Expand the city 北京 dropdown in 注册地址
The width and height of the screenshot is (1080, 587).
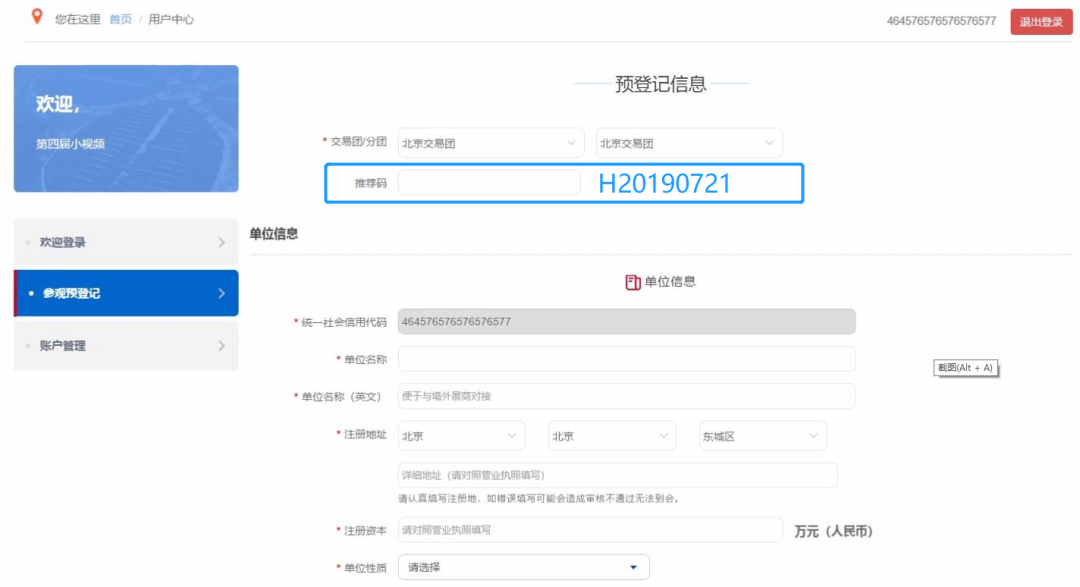click(x=612, y=436)
